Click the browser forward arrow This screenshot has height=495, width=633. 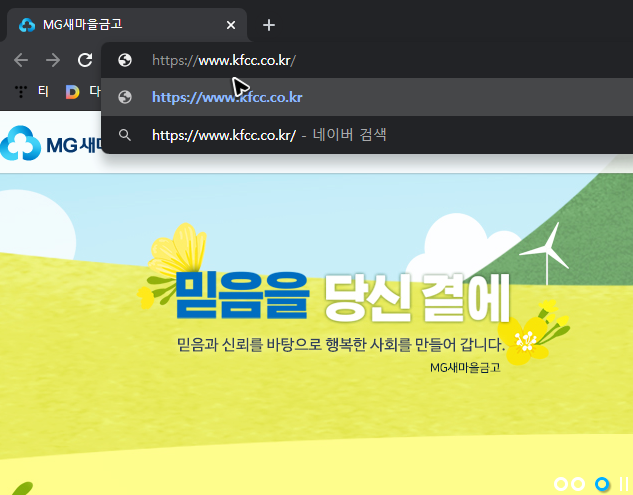[x=53, y=61]
